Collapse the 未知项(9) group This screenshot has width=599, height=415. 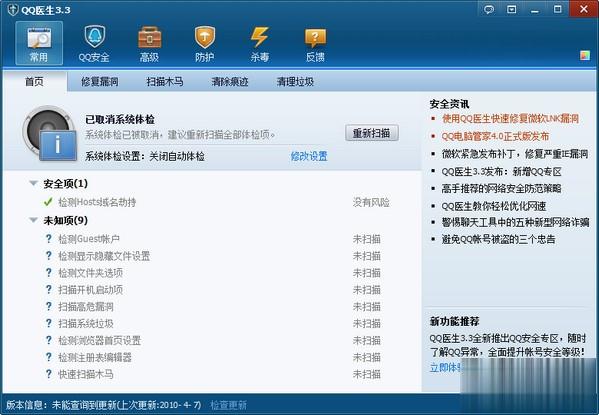point(34,220)
